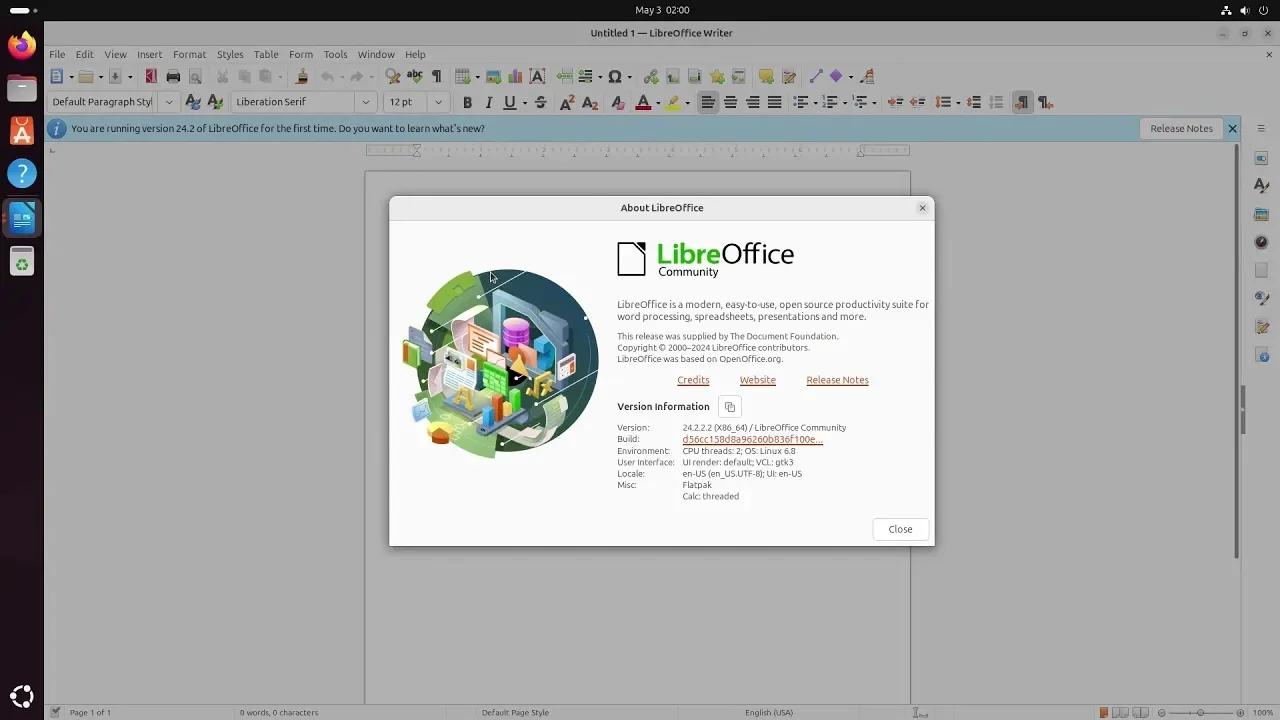Enable centered paragraph alignment
1280x720 pixels.
[730, 101]
